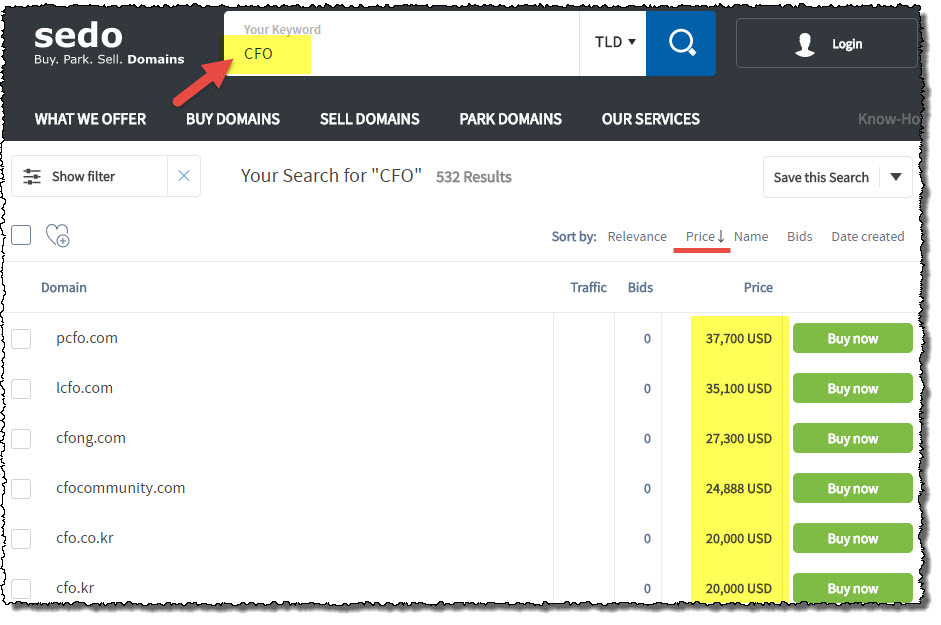Image resolution: width=941 pixels, height=625 pixels.
Task: Click Save this Search
Action: [821, 177]
